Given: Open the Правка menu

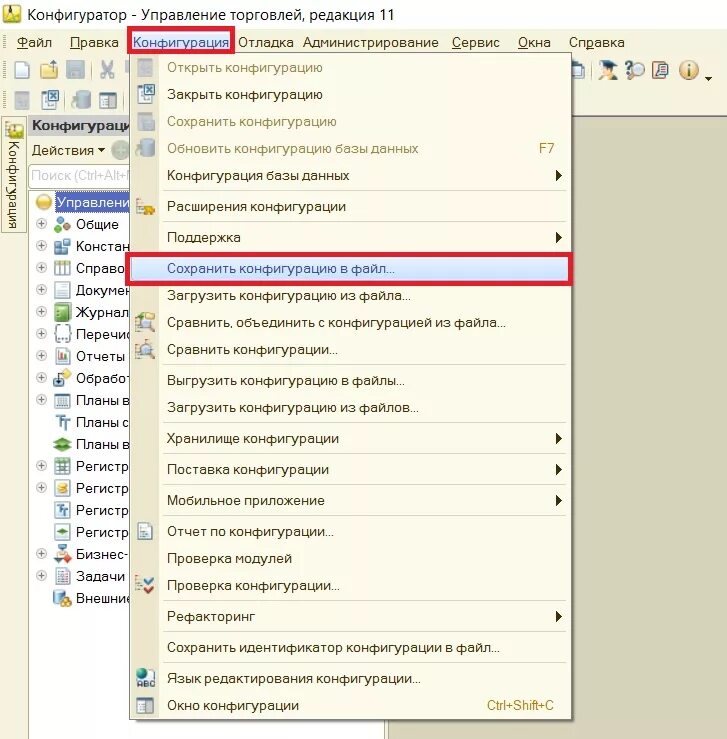Looking at the screenshot, I should [x=94, y=42].
